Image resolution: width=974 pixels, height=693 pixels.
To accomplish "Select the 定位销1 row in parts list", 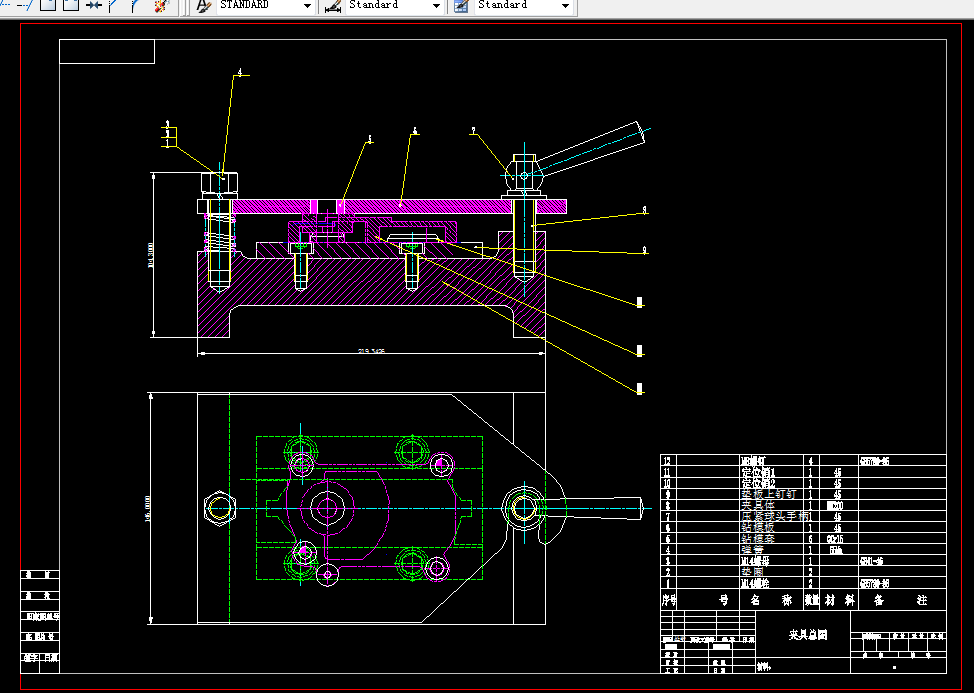I will (x=803, y=472).
